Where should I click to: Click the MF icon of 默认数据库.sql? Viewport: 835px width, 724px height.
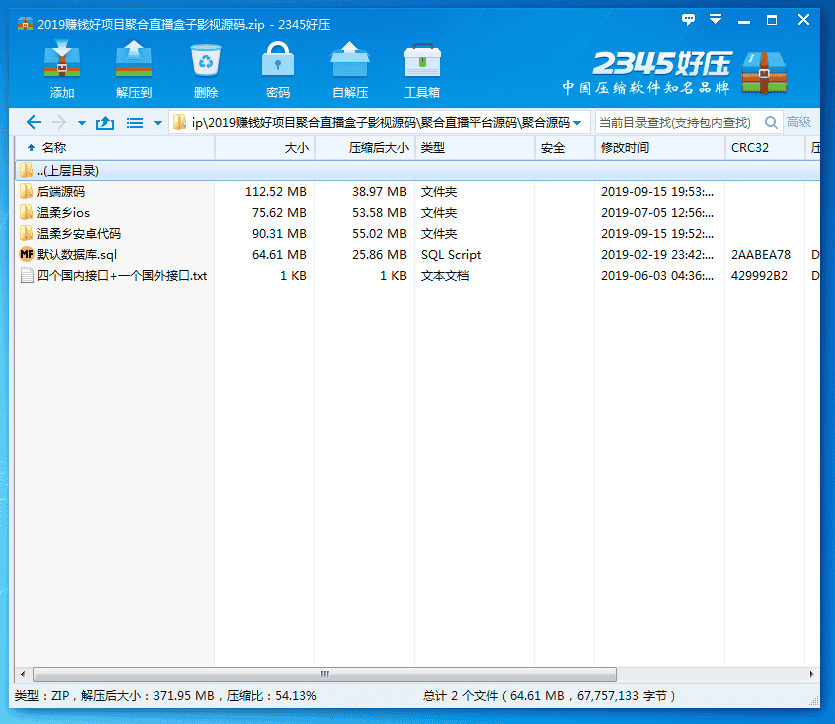(x=27, y=254)
